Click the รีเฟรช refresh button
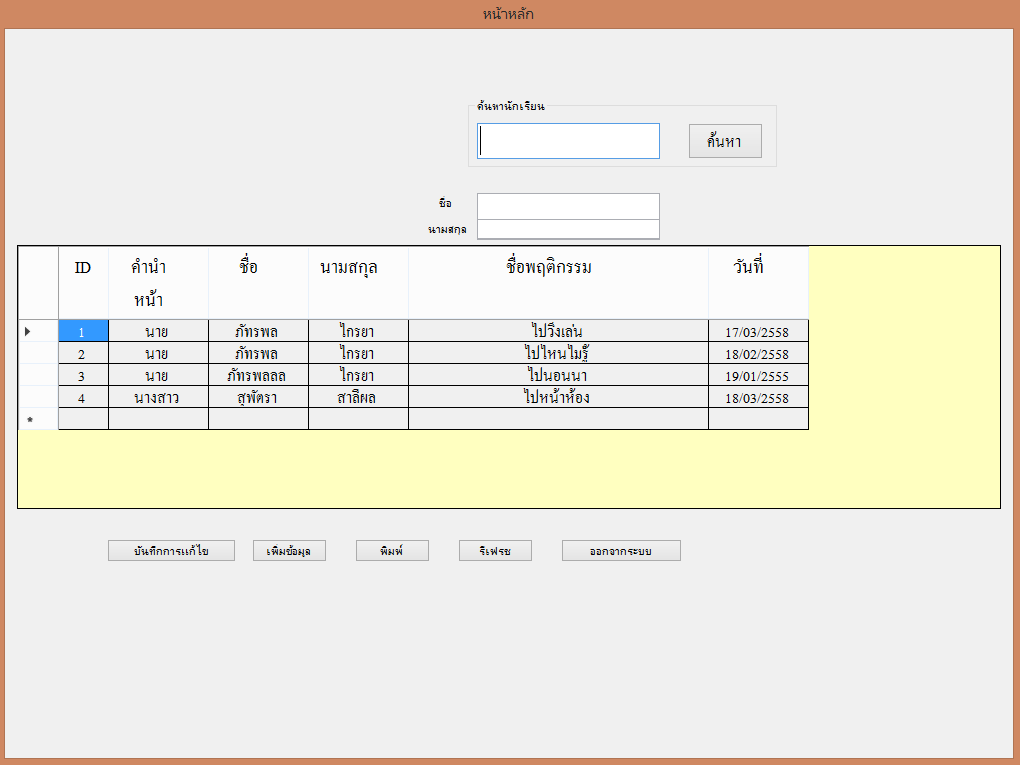 pos(495,551)
